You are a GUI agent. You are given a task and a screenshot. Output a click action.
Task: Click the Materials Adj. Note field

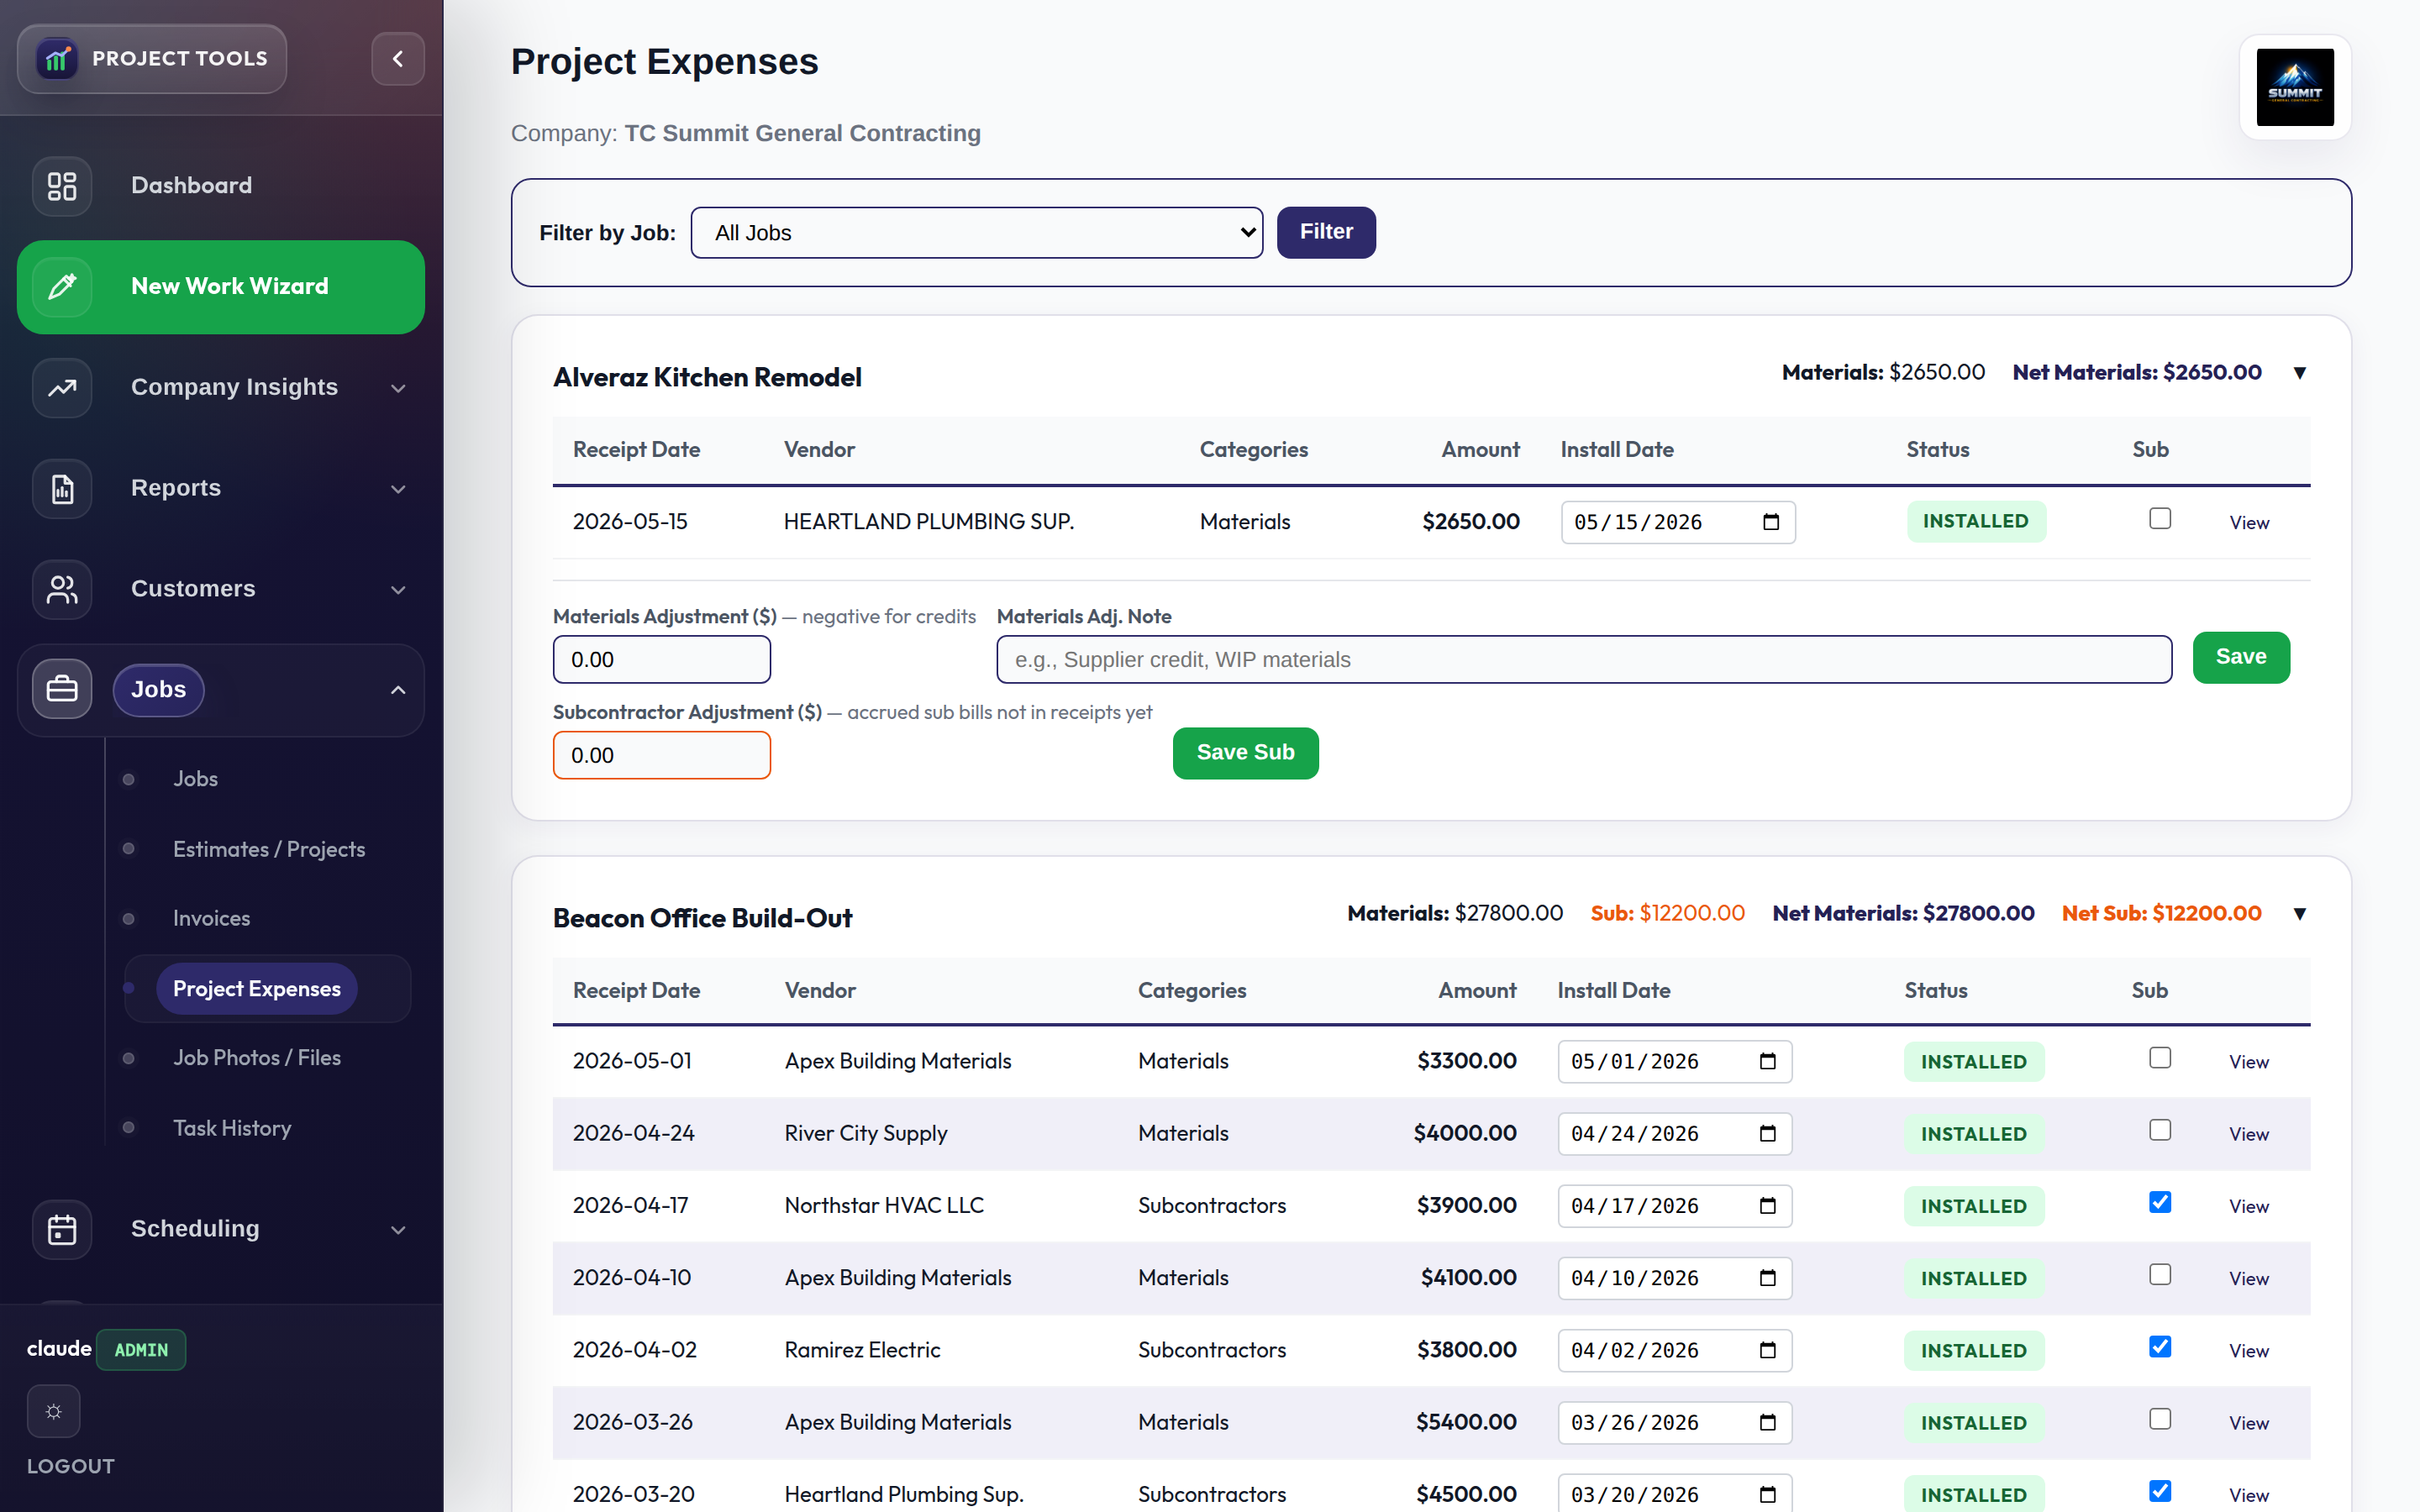coord(1584,660)
